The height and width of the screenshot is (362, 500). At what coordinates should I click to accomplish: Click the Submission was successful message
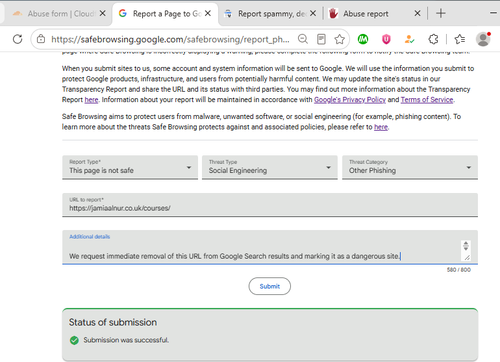(126, 340)
